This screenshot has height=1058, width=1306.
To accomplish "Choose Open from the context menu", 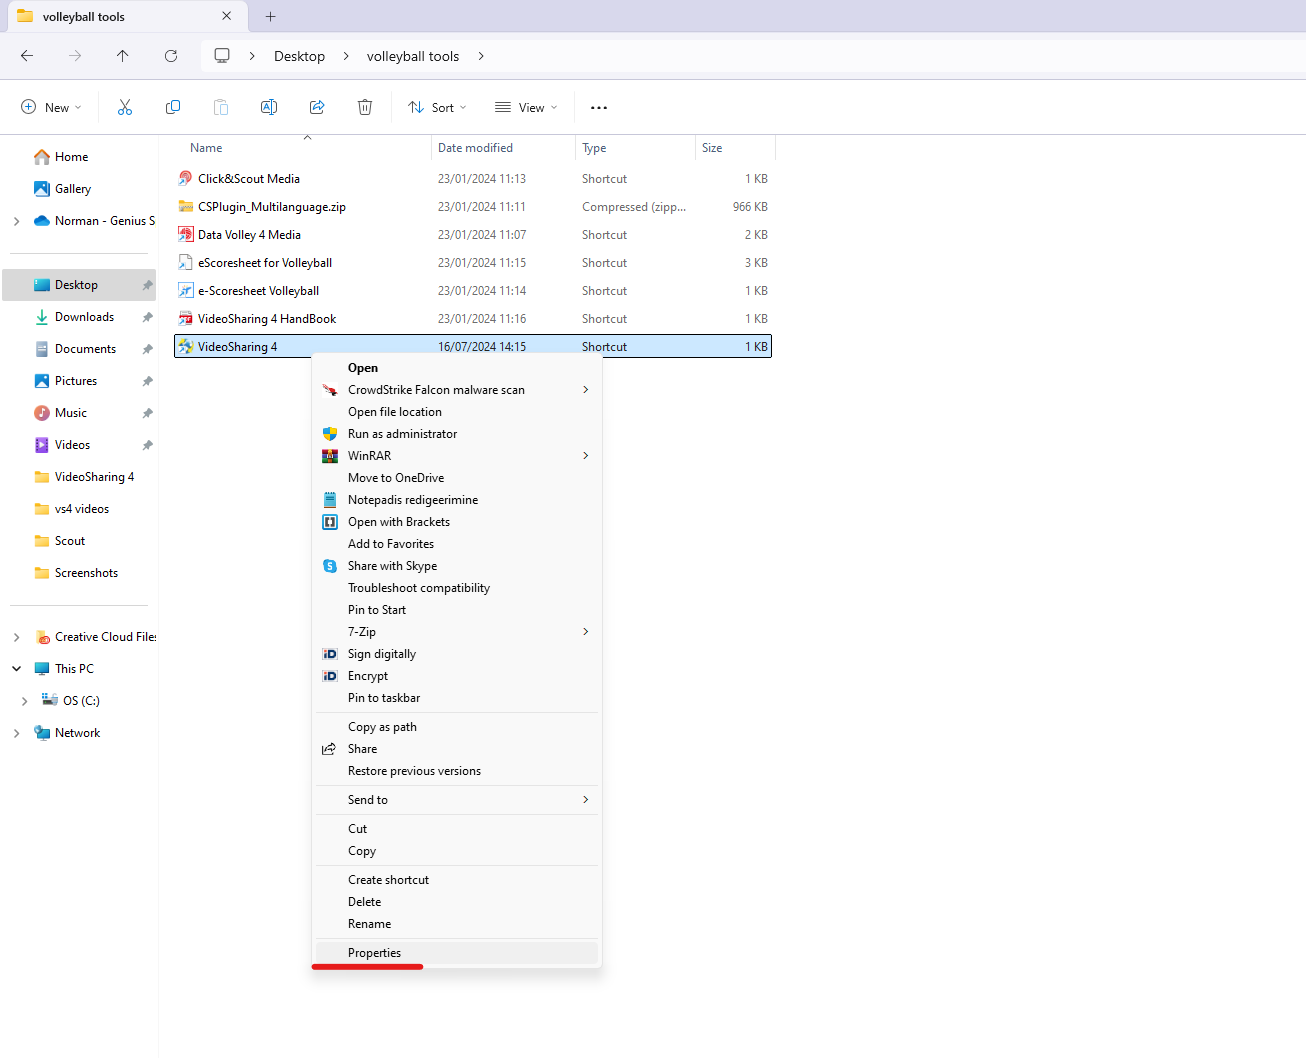I will pos(458,368).
